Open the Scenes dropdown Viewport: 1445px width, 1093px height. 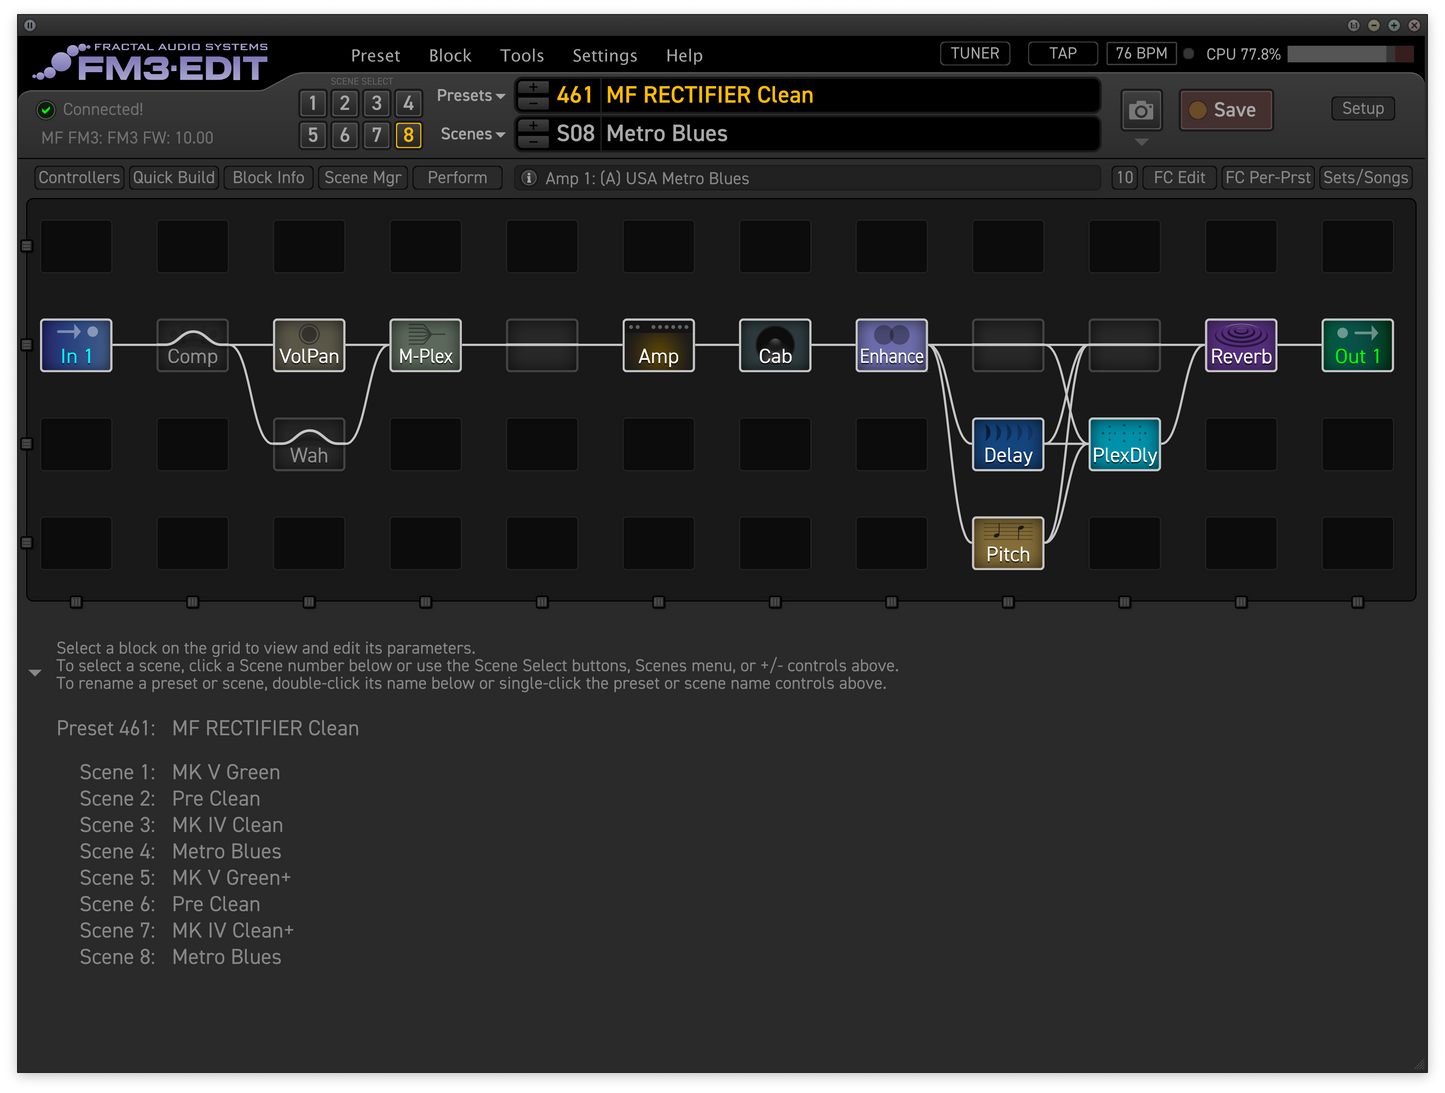click(x=472, y=134)
